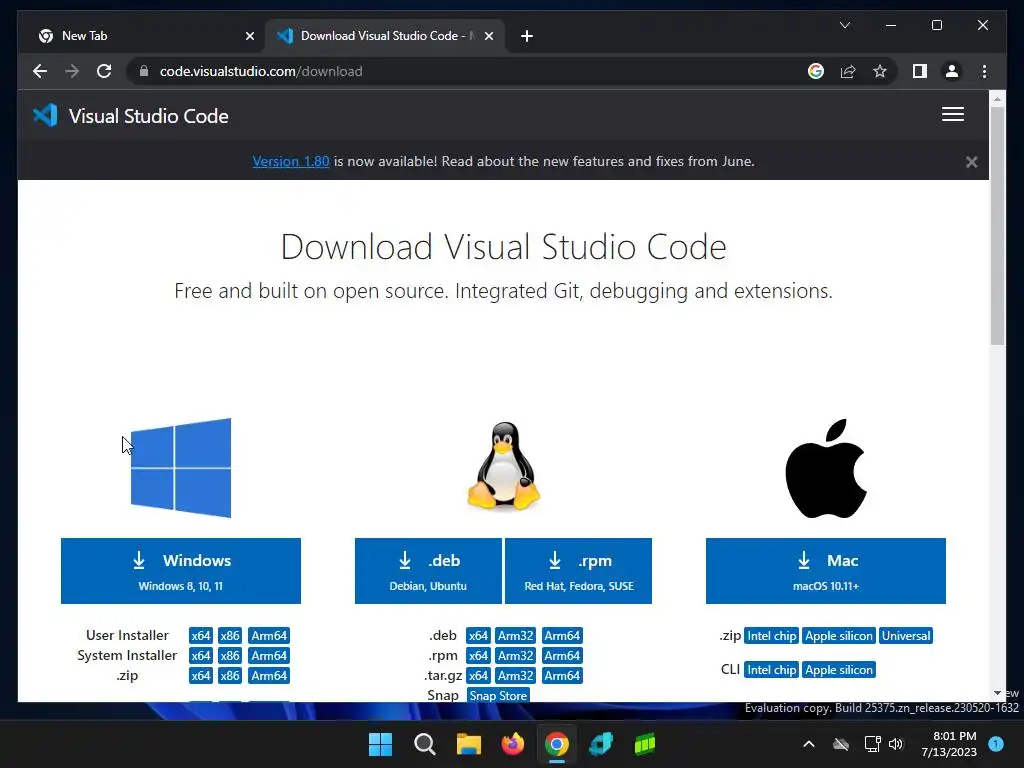This screenshot has height=768, width=1024.
Task: Pick the Linux .deb x64 link
Action: click(x=478, y=635)
